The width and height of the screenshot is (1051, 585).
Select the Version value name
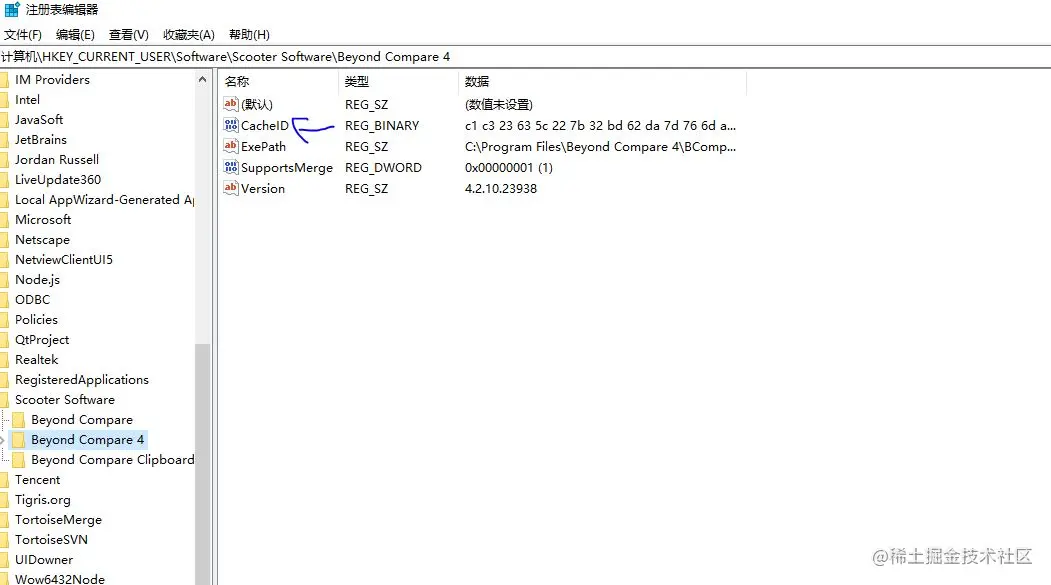(263, 188)
